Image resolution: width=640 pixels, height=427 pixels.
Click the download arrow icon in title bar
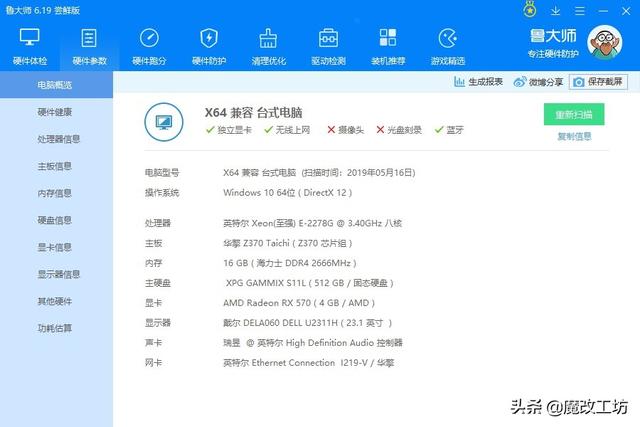[x=555, y=11]
